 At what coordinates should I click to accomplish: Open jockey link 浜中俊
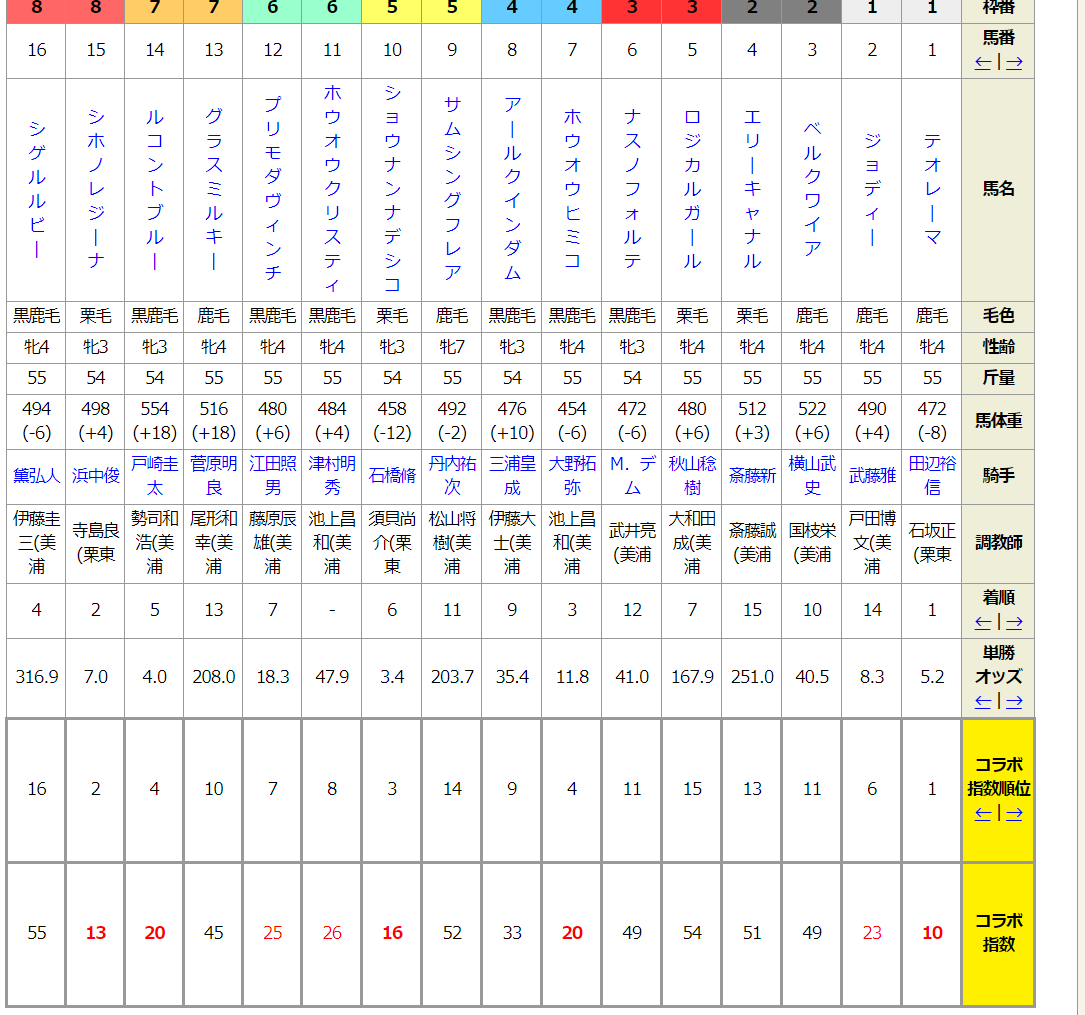pyautogui.click(x=95, y=476)
